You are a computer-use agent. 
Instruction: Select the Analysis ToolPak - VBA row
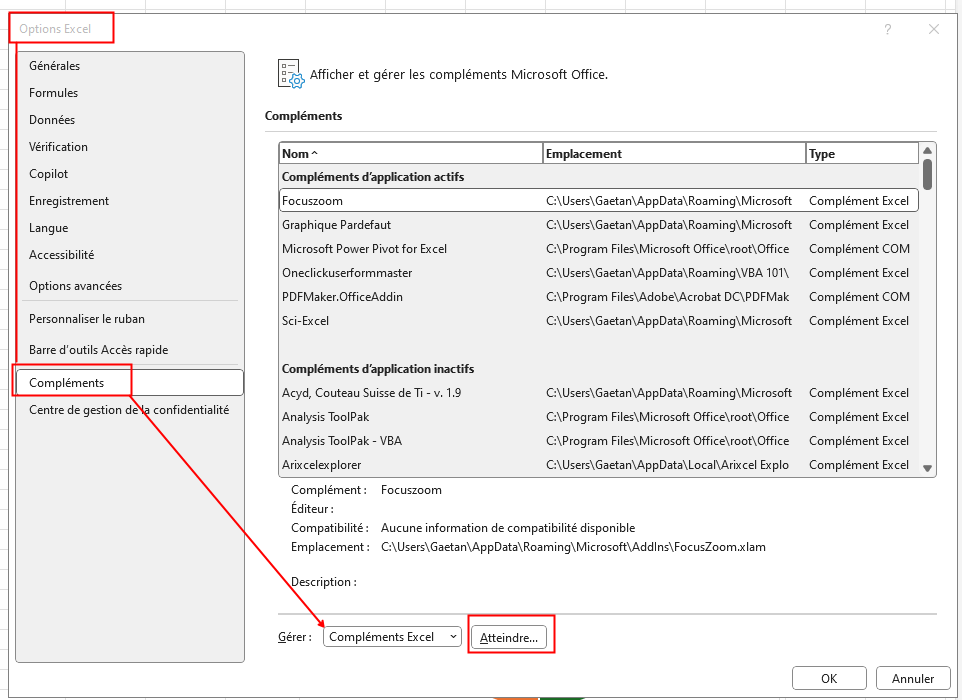coord(342,441)
